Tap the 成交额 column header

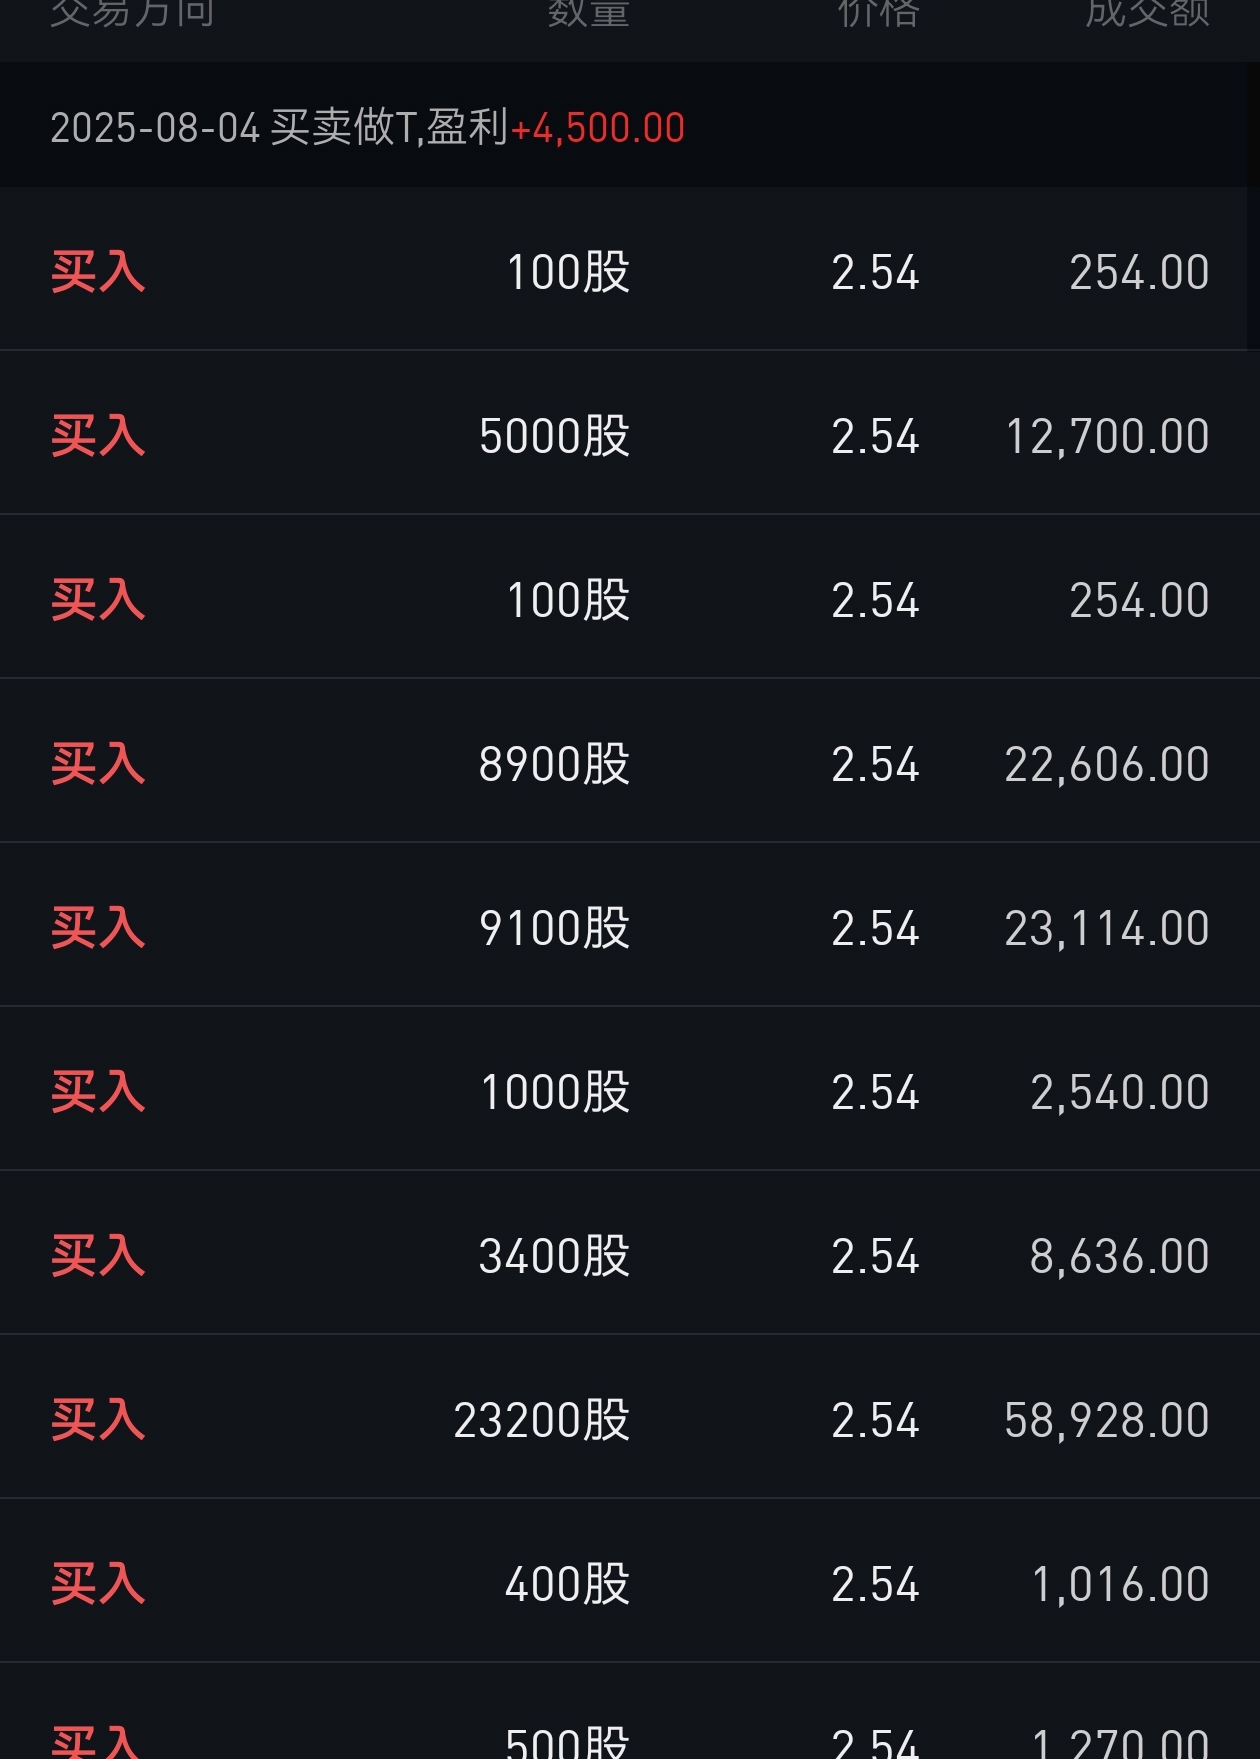click(x=1148, y=12)
